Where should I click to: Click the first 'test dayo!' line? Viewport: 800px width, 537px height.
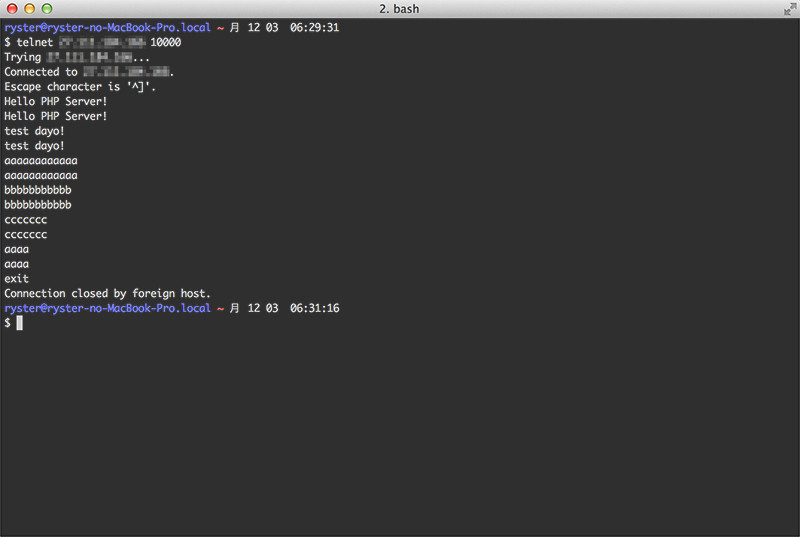34,131
